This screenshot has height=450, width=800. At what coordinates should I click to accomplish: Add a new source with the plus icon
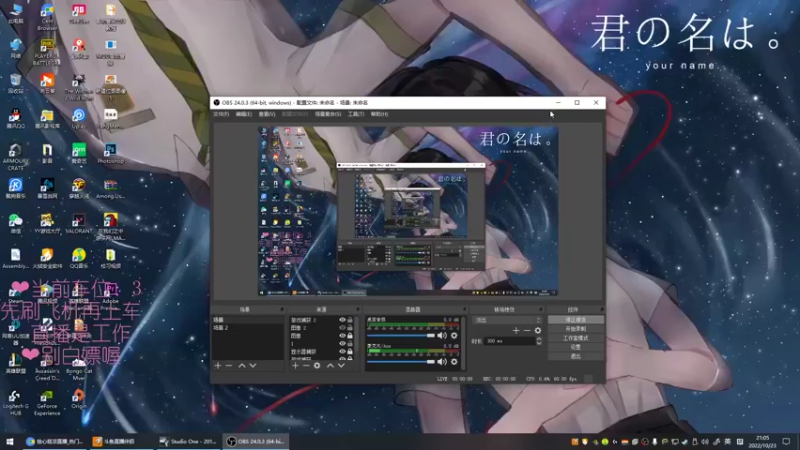pos(295,365)
